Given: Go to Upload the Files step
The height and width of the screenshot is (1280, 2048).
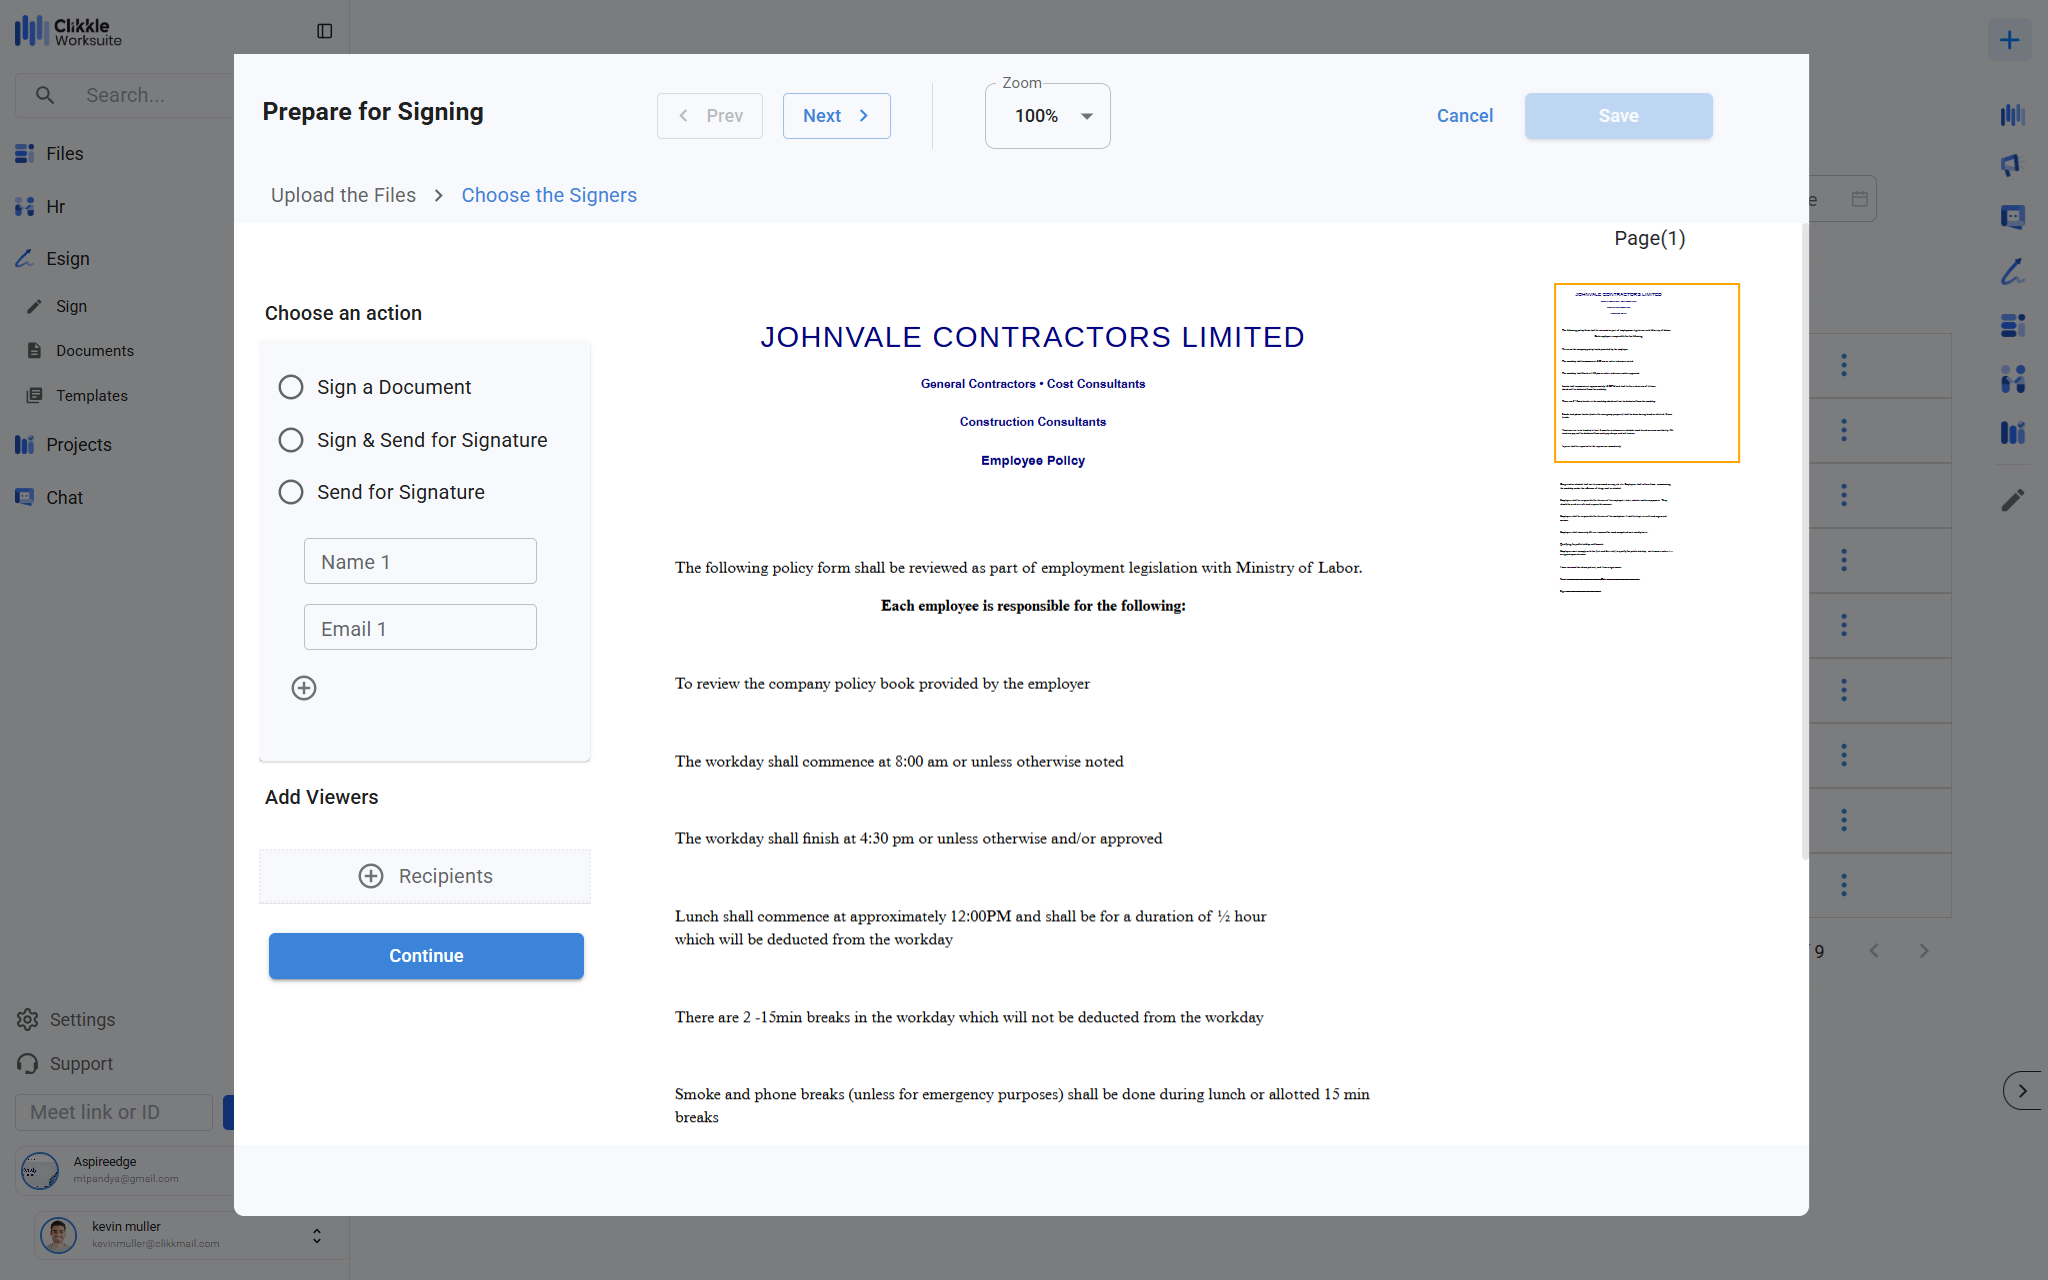Looking at the screenshot, I should [x=343, y=195].
